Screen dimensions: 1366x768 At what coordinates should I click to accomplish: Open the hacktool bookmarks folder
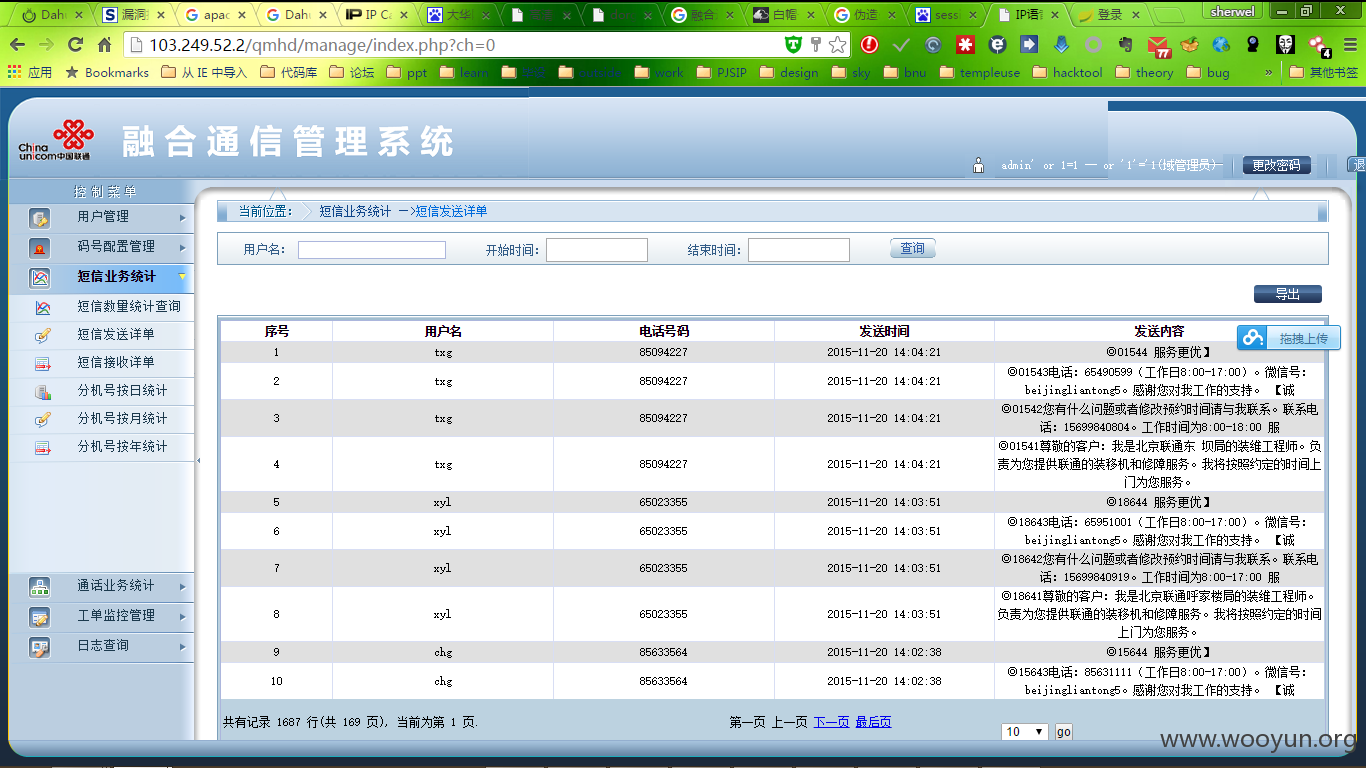tap(1067, 72)
